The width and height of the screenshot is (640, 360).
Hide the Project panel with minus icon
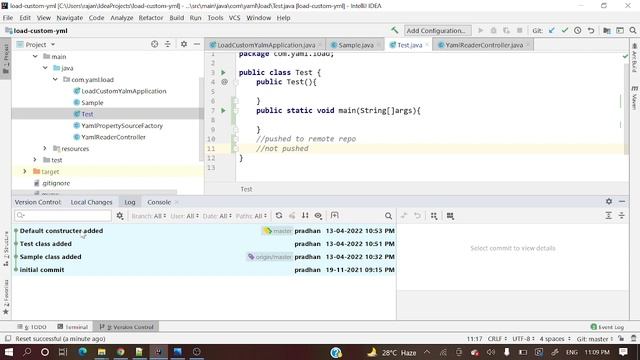pos(197,44)
